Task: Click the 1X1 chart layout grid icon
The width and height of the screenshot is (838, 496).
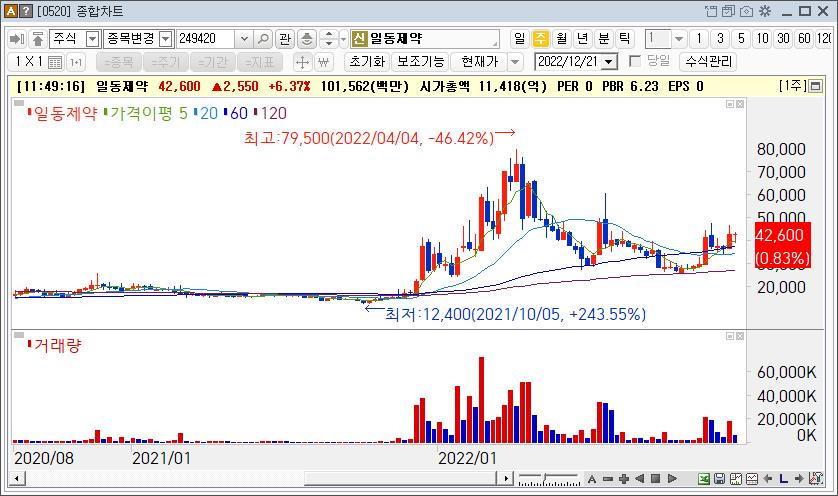Action: (x=55, y=62)
